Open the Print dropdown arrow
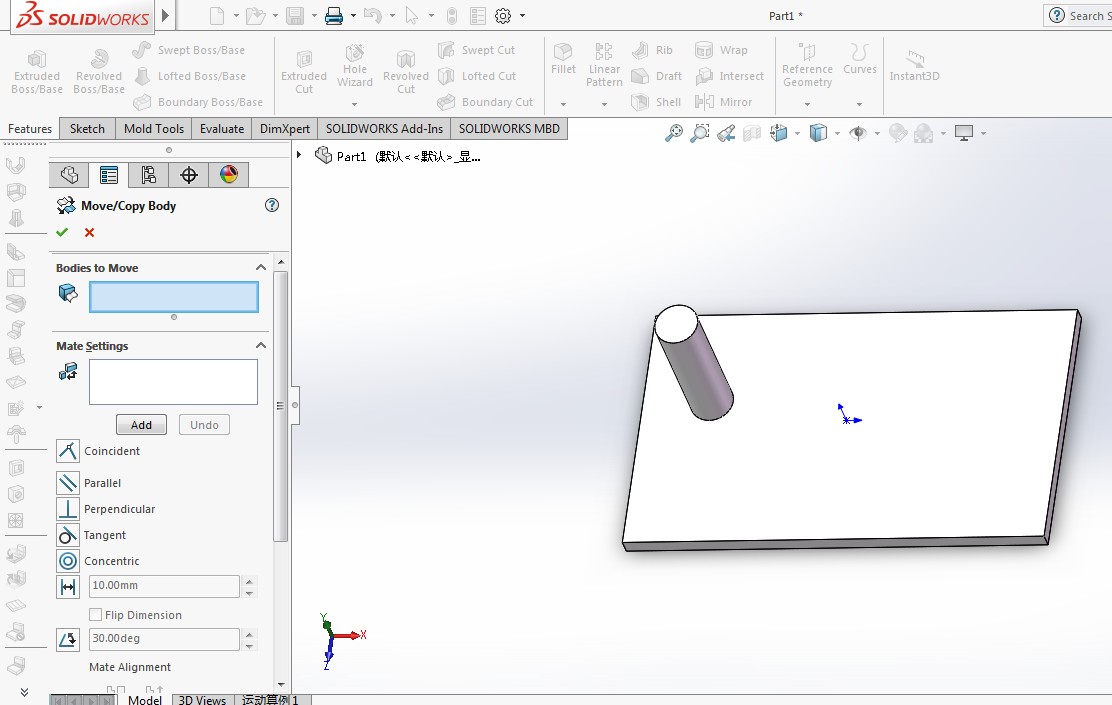This screenshot has width=1112, height=705. tap(353, 16)
